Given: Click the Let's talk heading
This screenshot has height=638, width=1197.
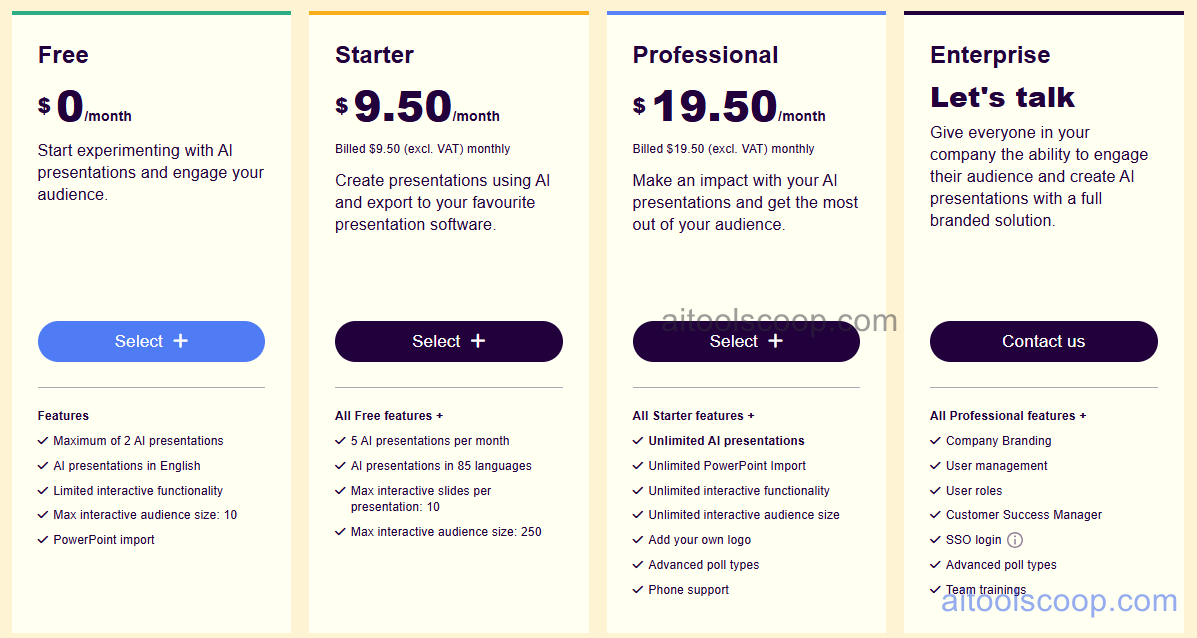Looking at the screenshot, I should (x=1002, y=97).
